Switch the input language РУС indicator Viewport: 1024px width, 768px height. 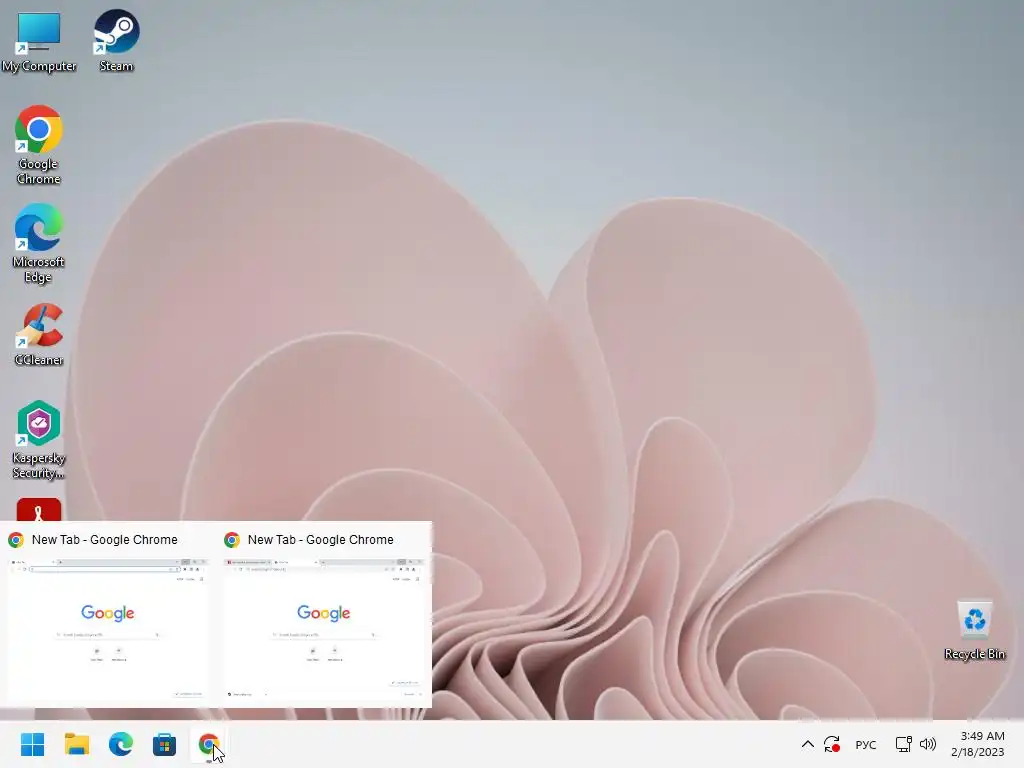coord(866,744)
